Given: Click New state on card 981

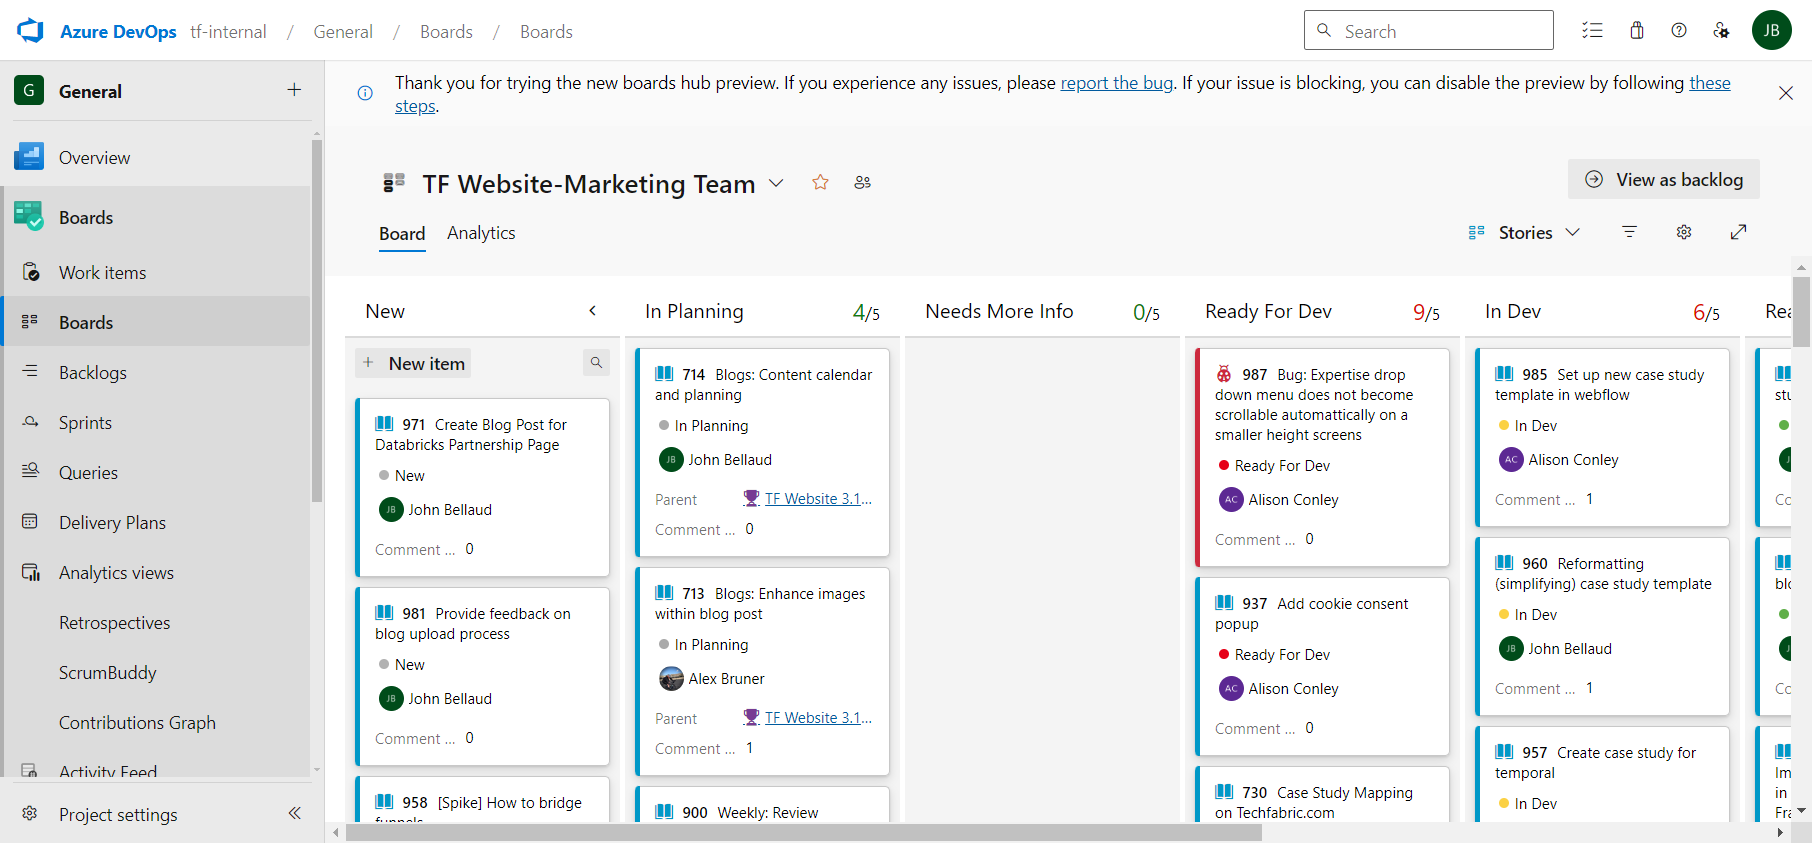Looking at the screenshot, I should point(402,664).
